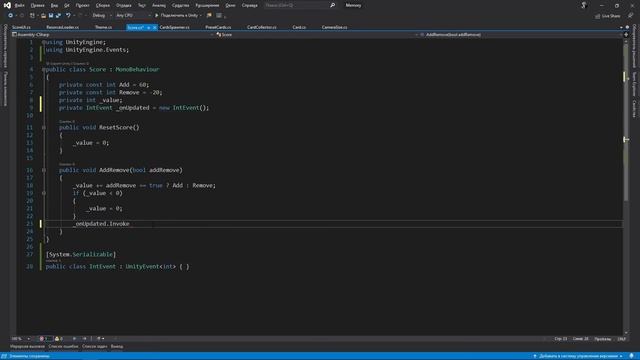Switch to the ResourceLoader.cs tab

tap(62, 27)
